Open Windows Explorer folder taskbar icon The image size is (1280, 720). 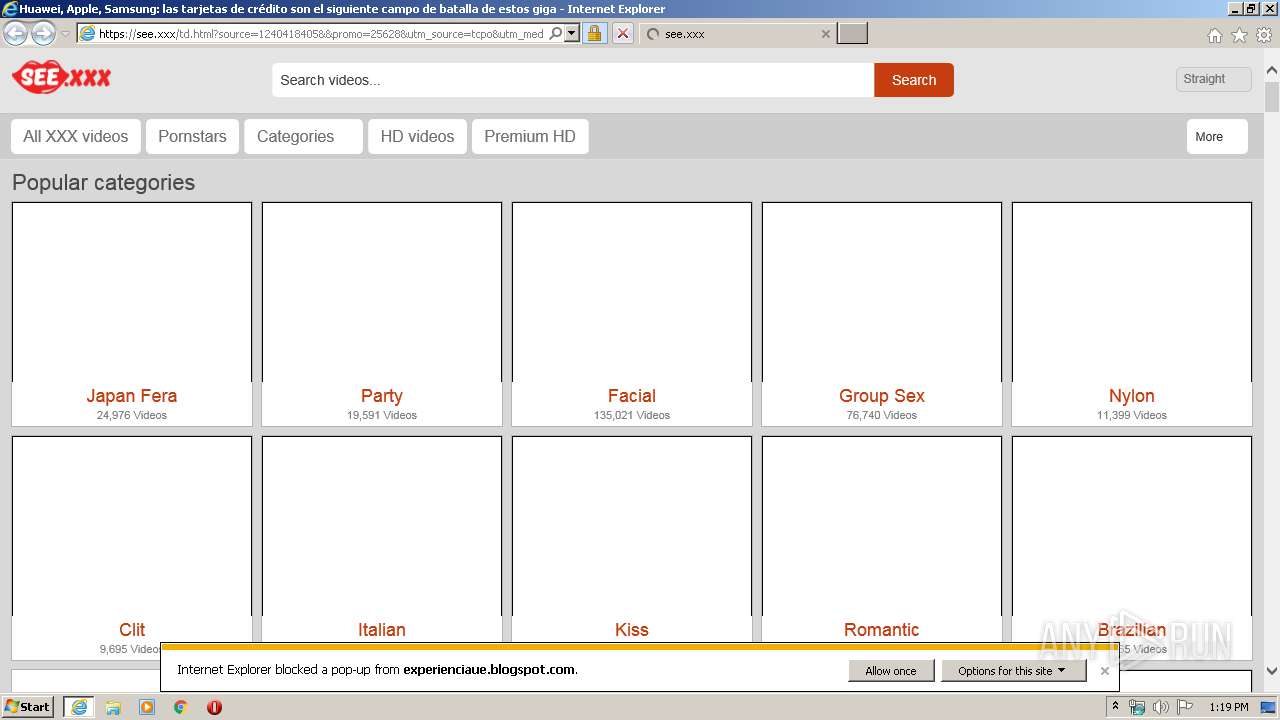[113, 707]
